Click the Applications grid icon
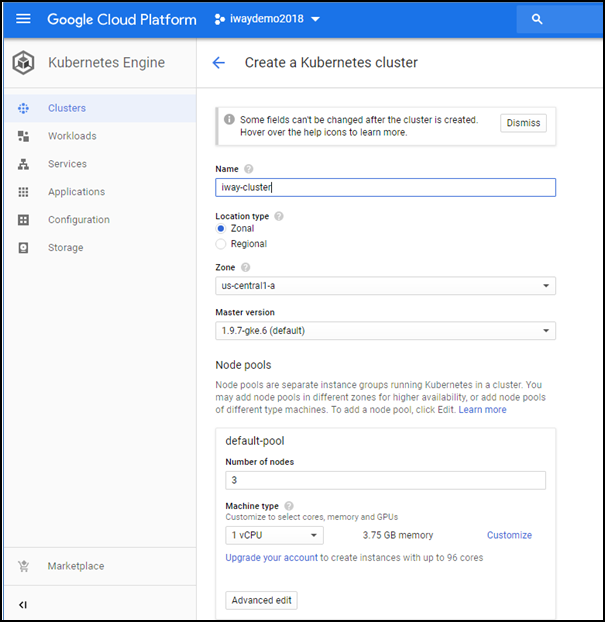This screenshot has height=622, width=605. (23, 192)
